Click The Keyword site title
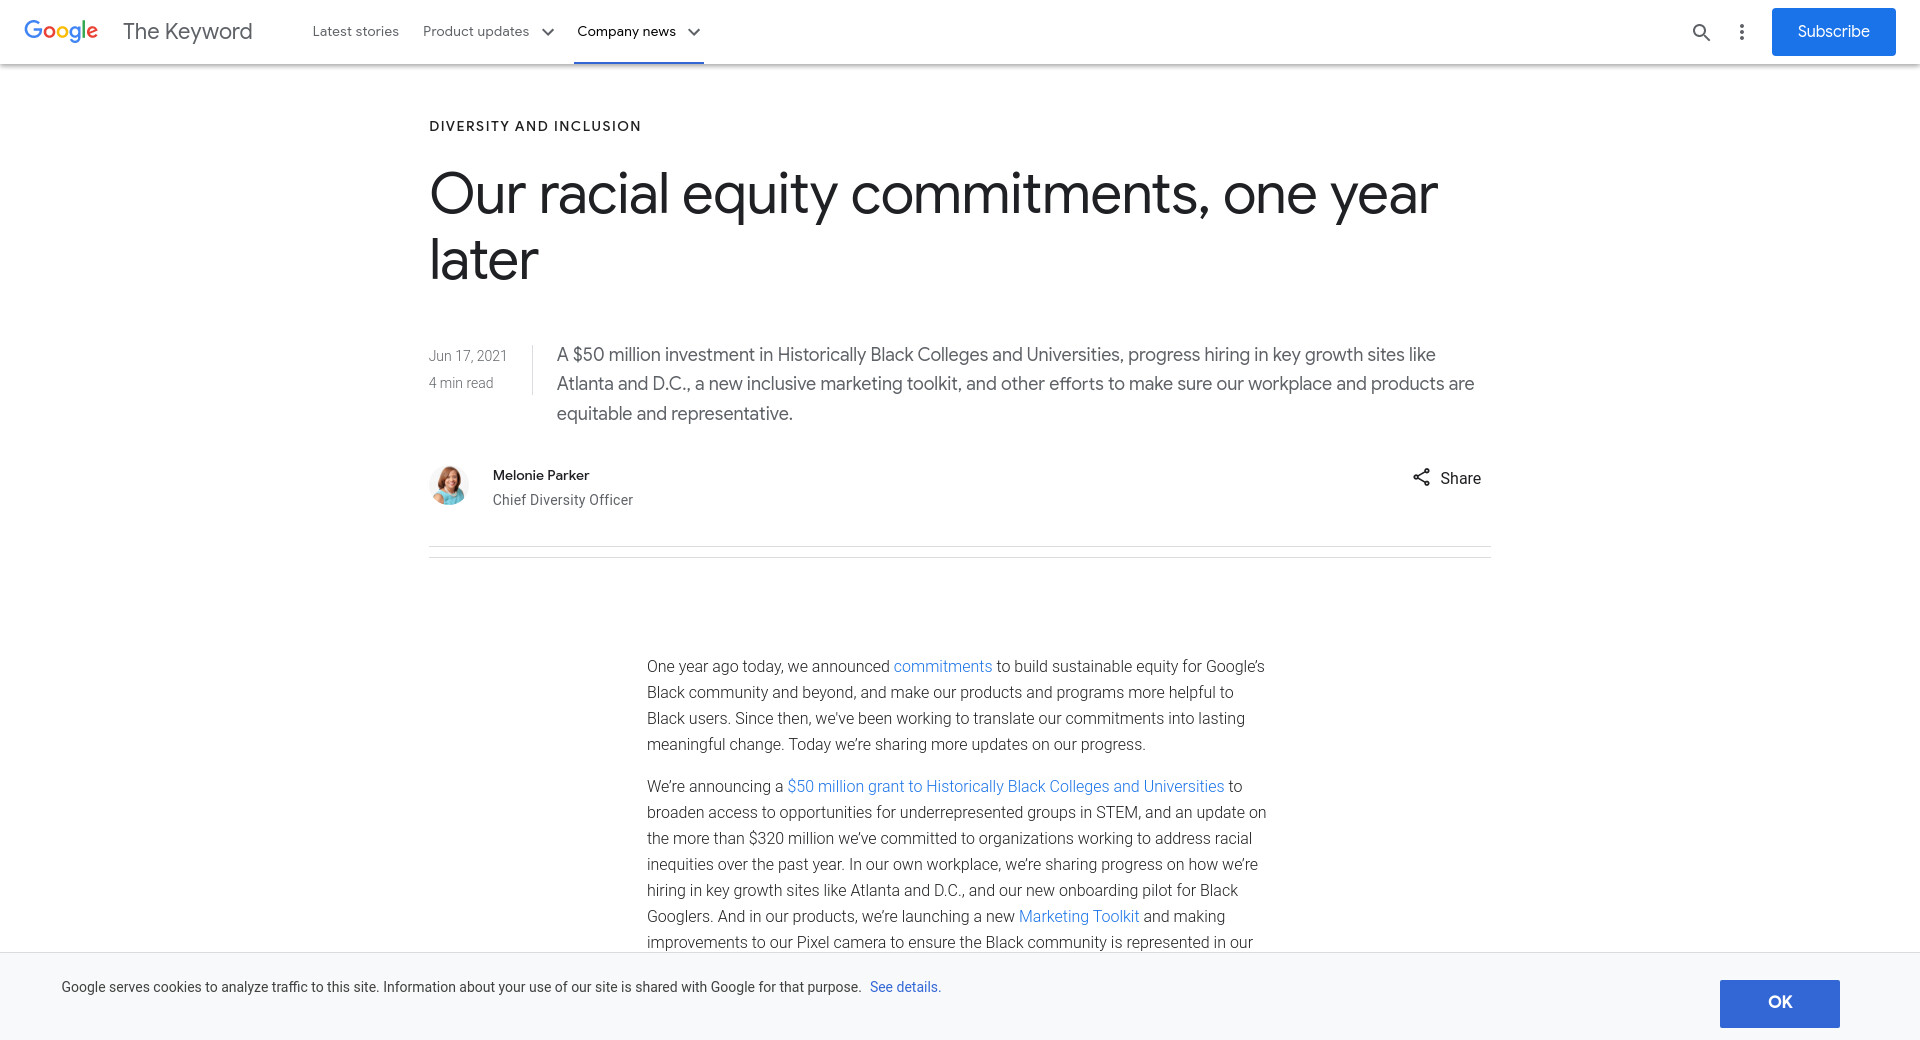 [187, 32]
